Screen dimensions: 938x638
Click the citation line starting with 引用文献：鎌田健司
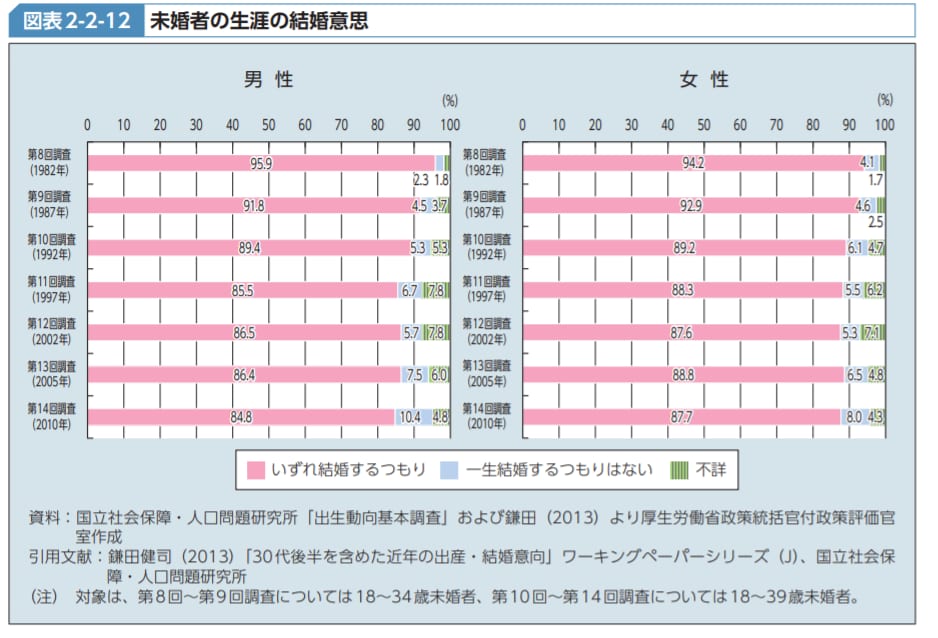[462, 566]
